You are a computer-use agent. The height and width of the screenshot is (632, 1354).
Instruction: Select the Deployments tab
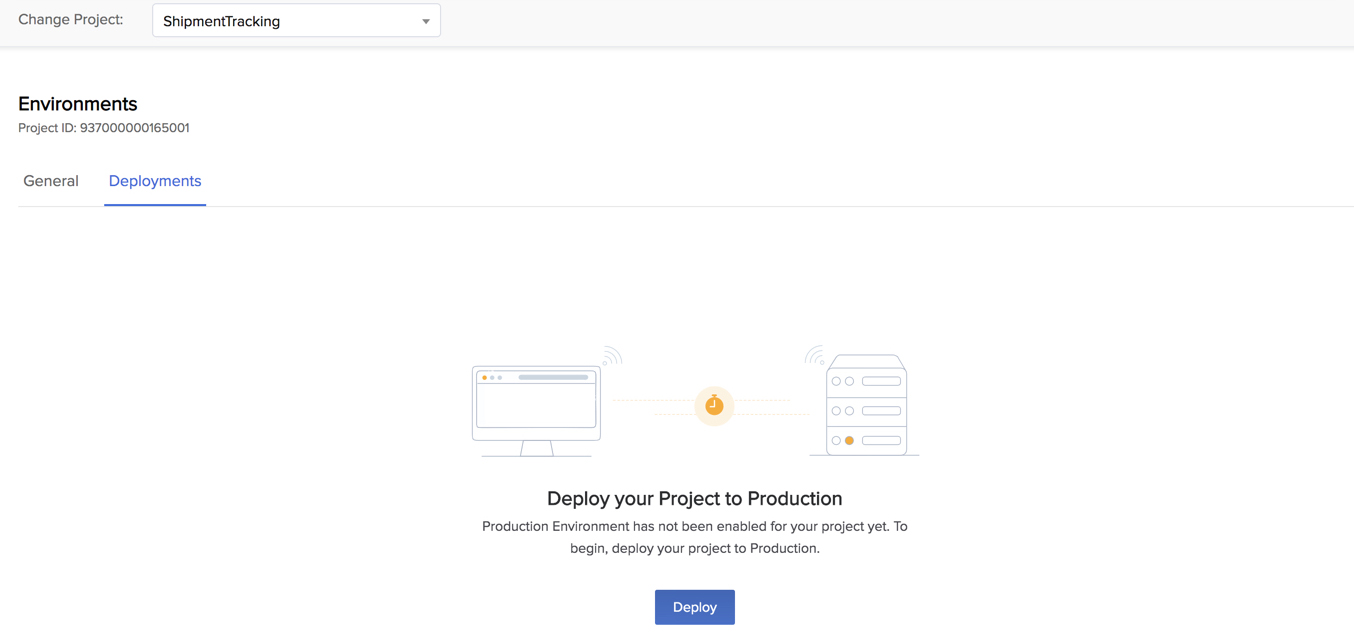[155, 181]
